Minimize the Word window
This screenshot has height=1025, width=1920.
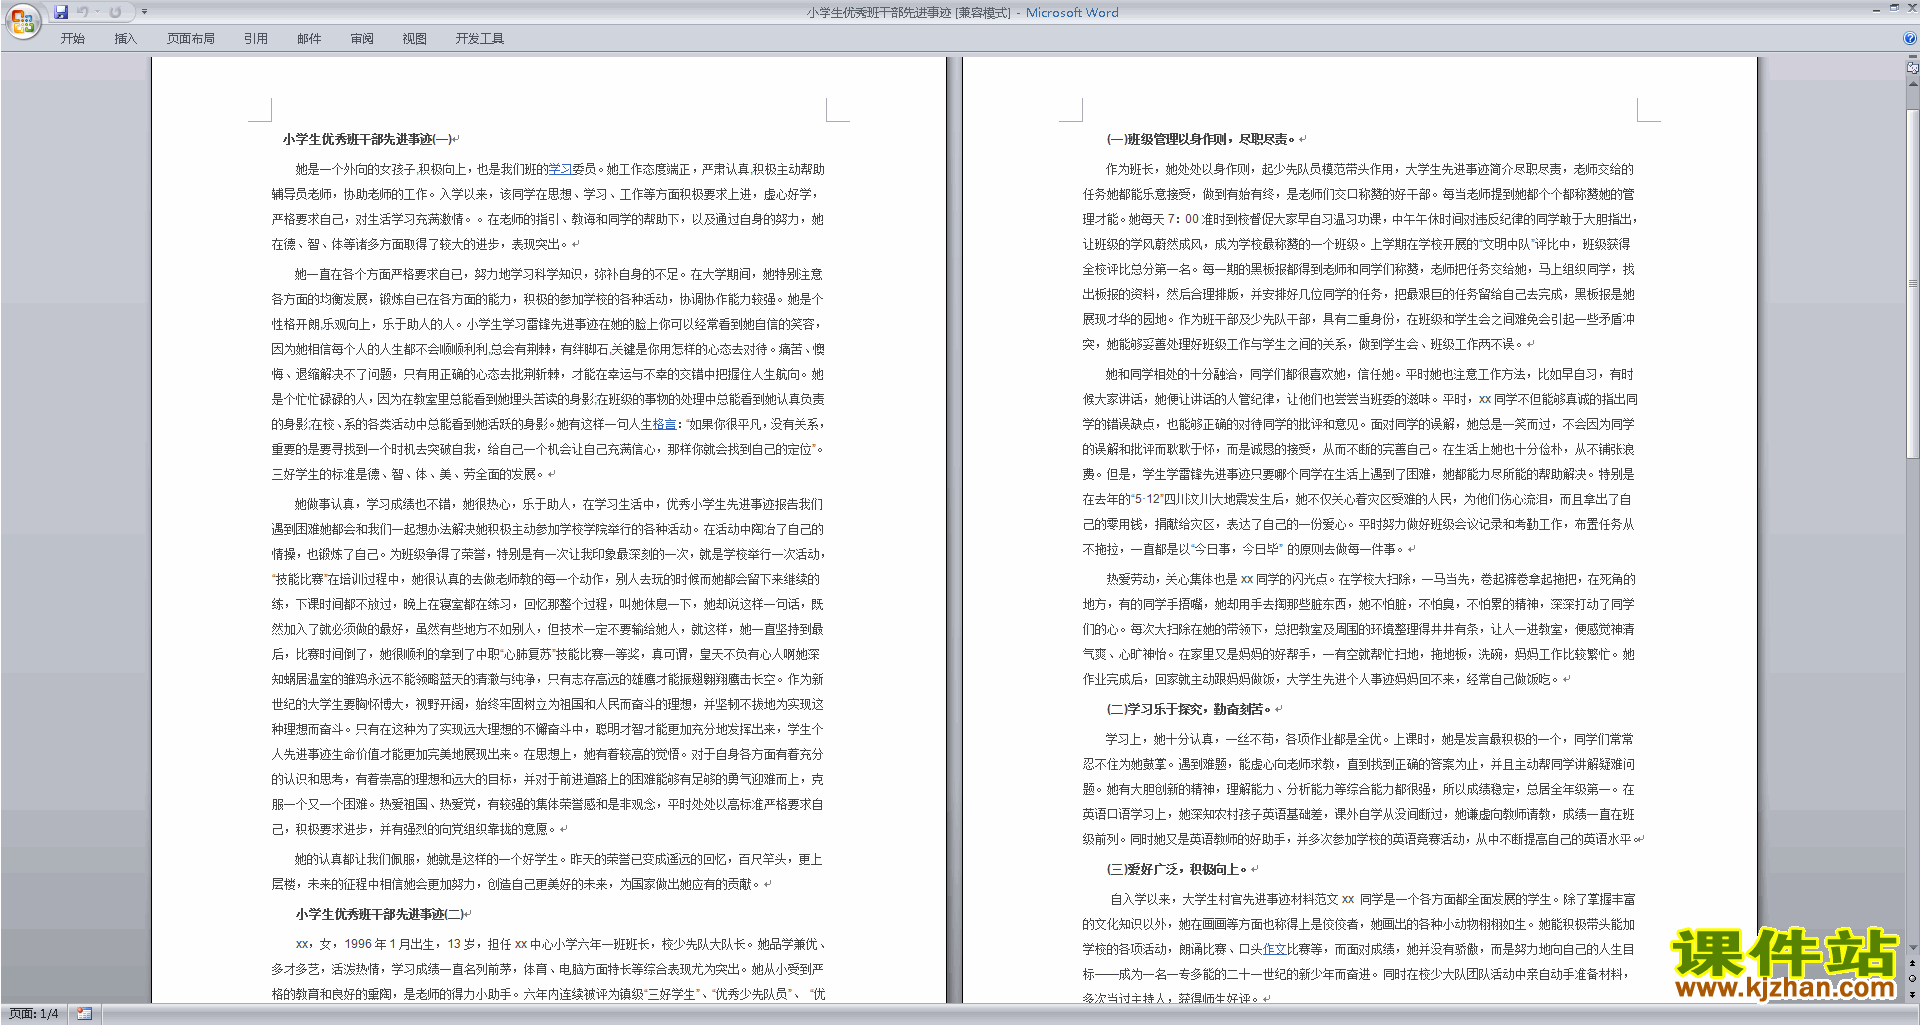pos(1877,9)
